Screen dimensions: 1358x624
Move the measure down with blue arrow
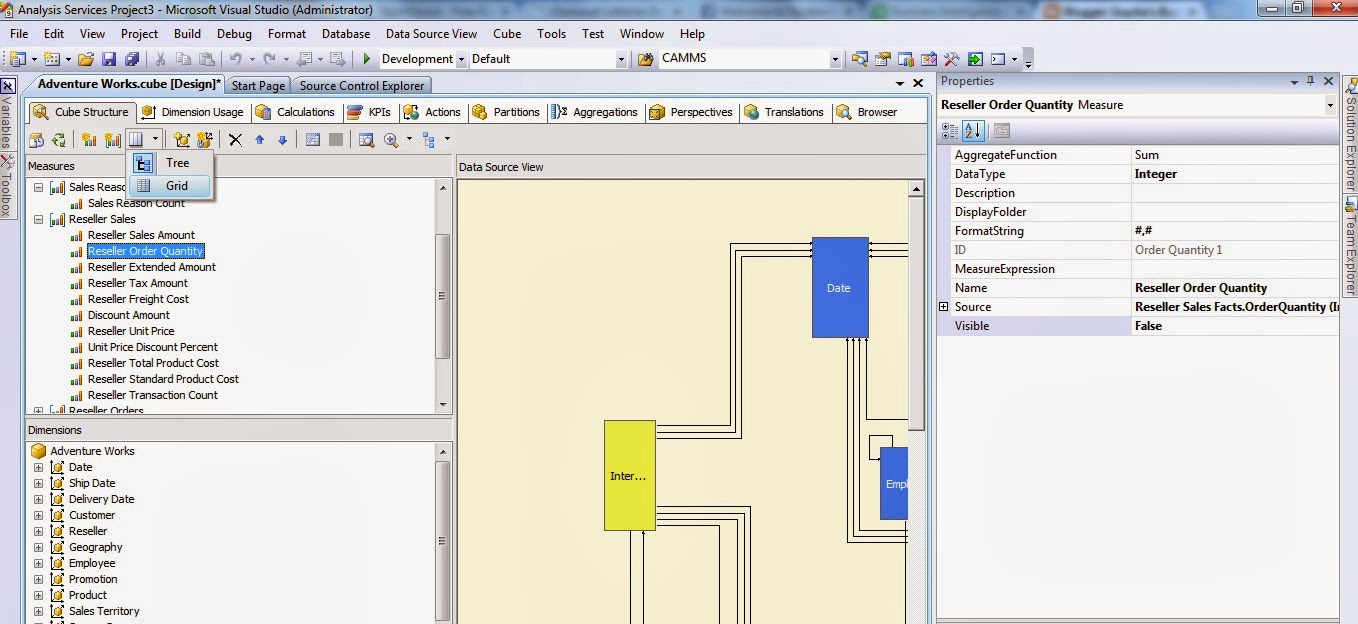click(x=282, y=140)
